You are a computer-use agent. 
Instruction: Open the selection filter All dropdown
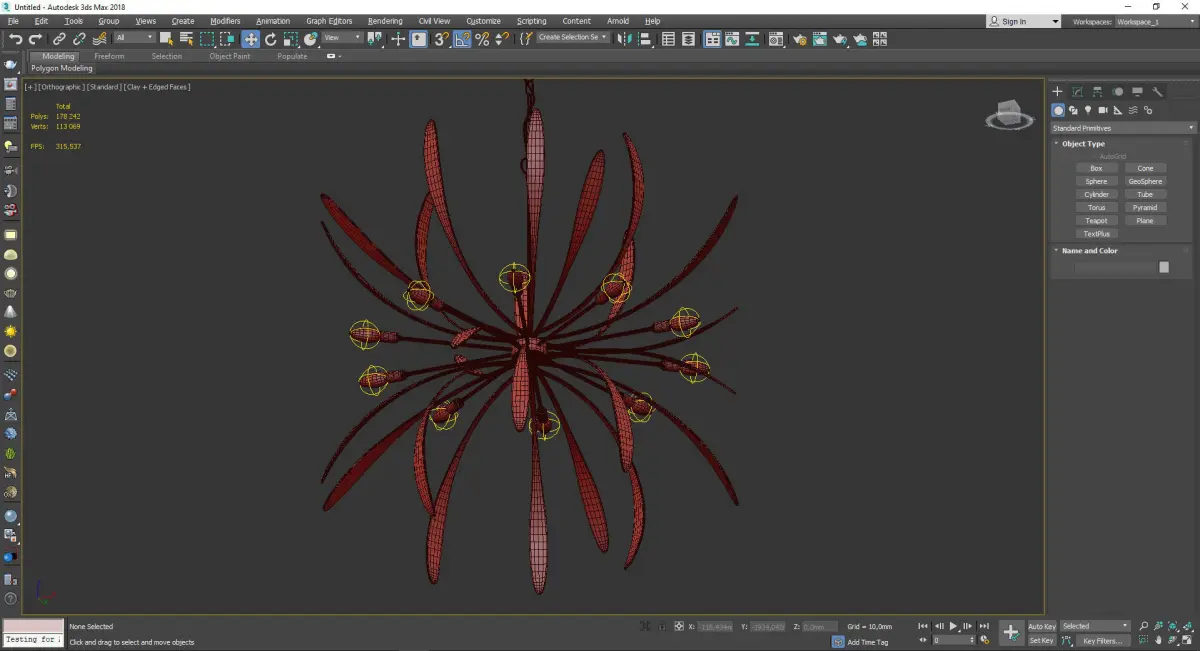(x=134, y=38)
